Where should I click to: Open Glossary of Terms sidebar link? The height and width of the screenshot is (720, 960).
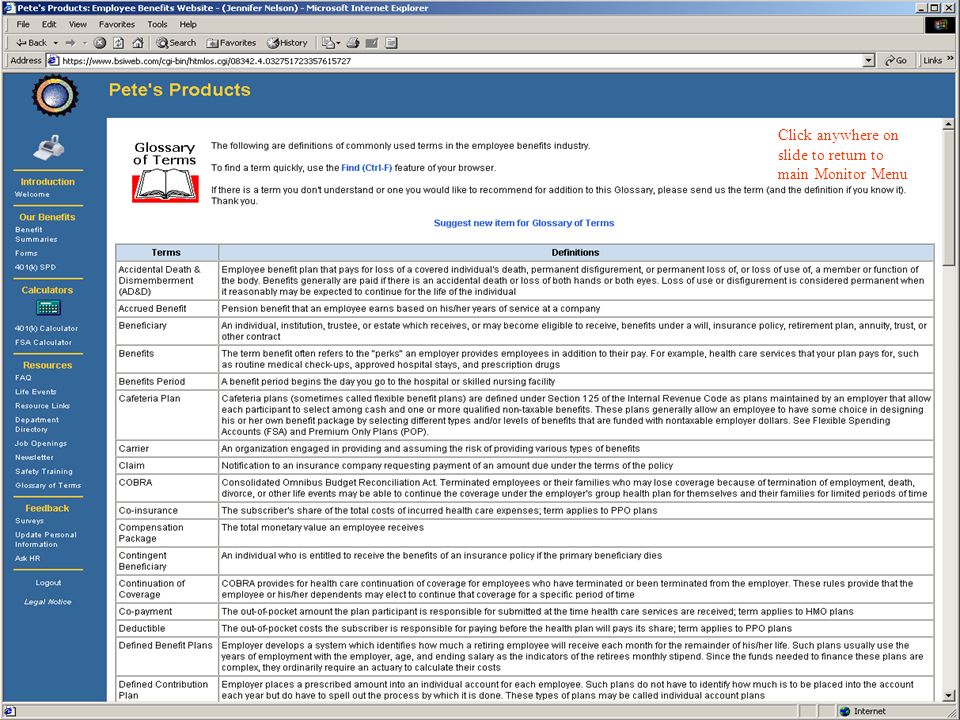click(x=48, y=486)
